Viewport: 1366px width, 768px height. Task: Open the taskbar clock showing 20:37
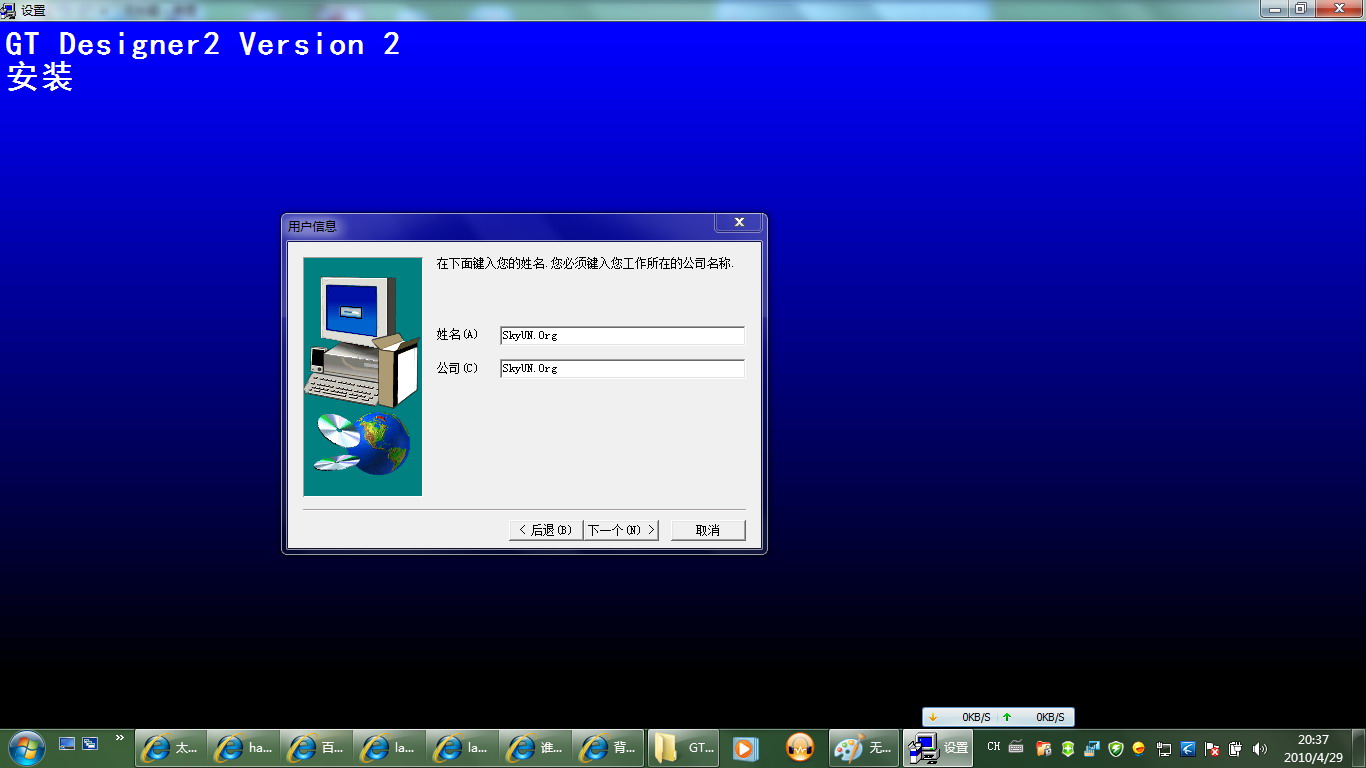coord(1313,748)
